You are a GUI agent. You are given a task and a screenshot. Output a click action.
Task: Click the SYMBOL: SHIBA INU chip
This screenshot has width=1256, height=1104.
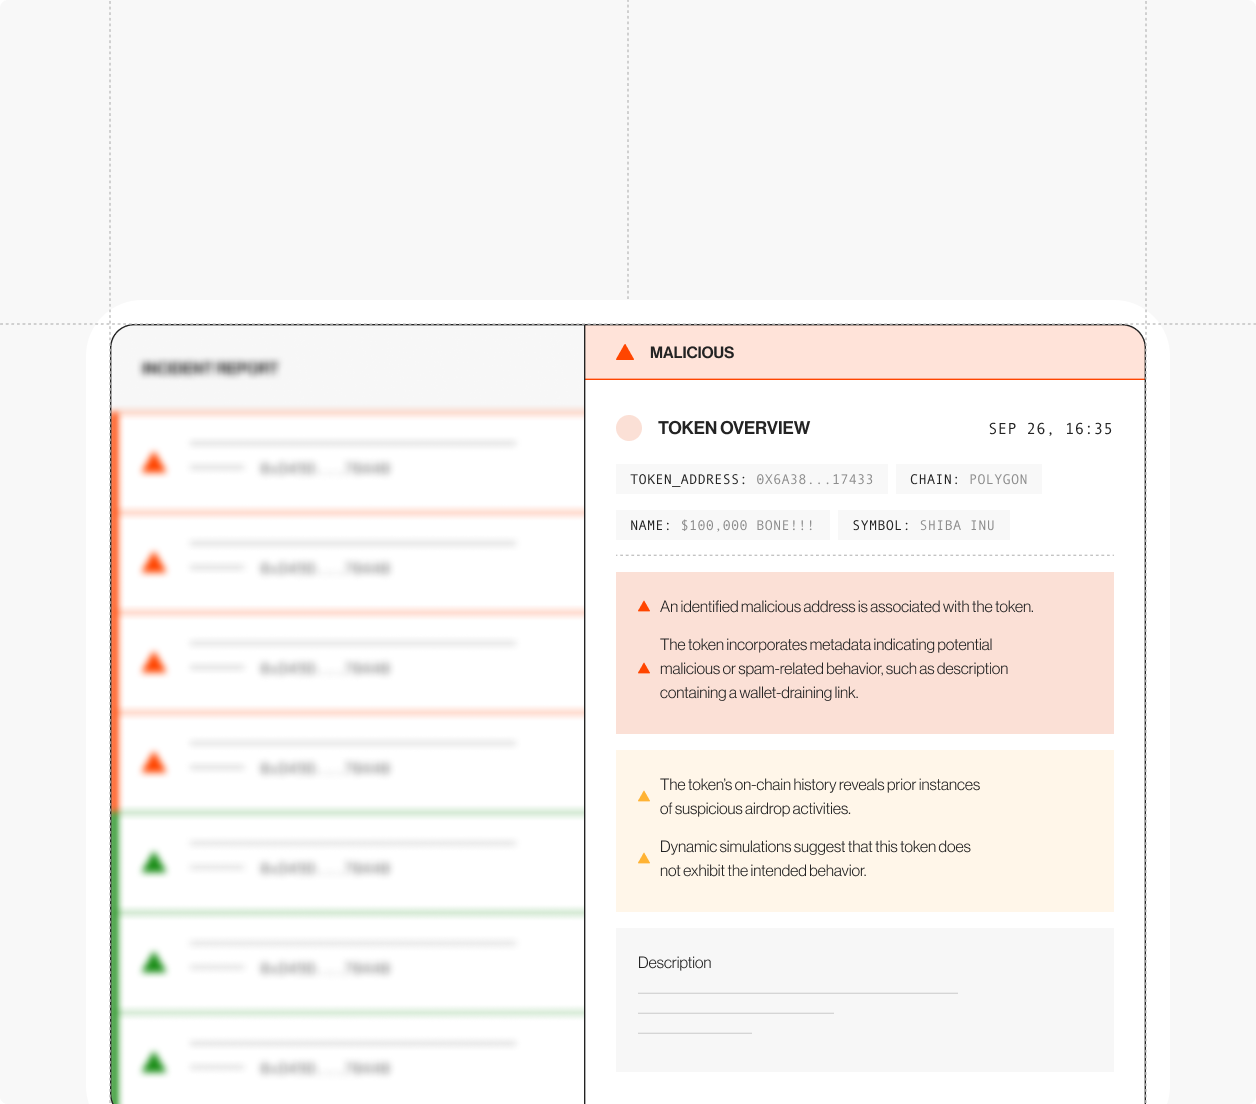(x=923, y=526)
